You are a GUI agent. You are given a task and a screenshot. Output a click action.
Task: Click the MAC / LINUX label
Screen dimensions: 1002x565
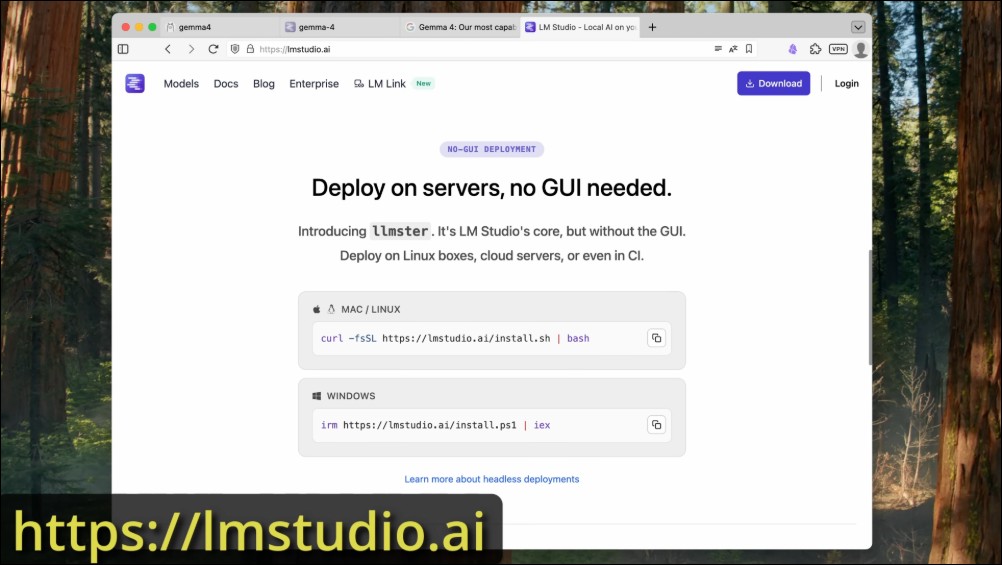(371, 309)
